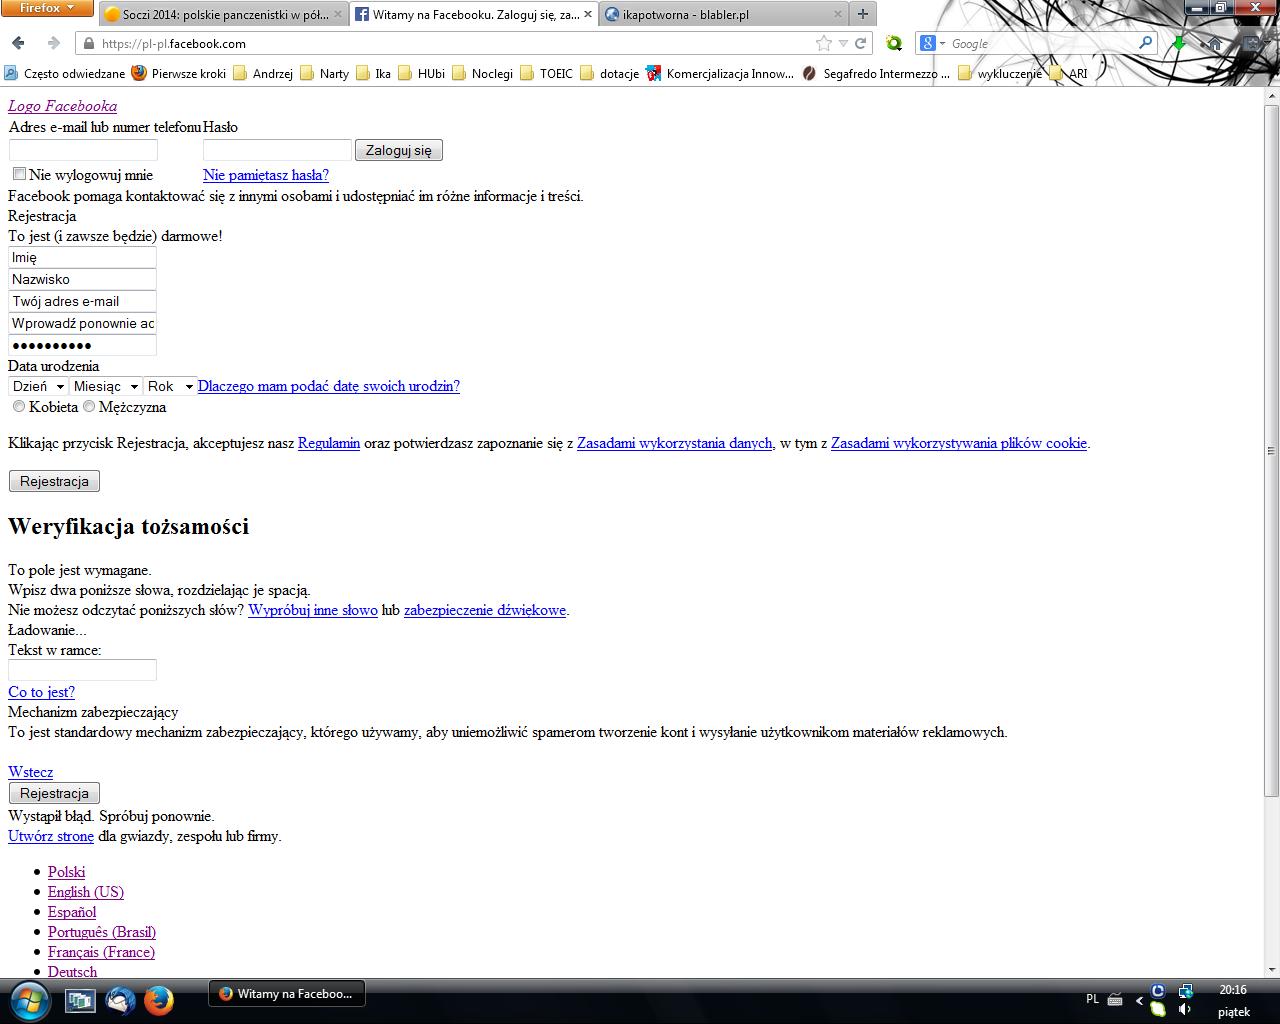Focus the Google search box
The width and height of the screenshot is (1280, 1024).
coord(1040,43)
